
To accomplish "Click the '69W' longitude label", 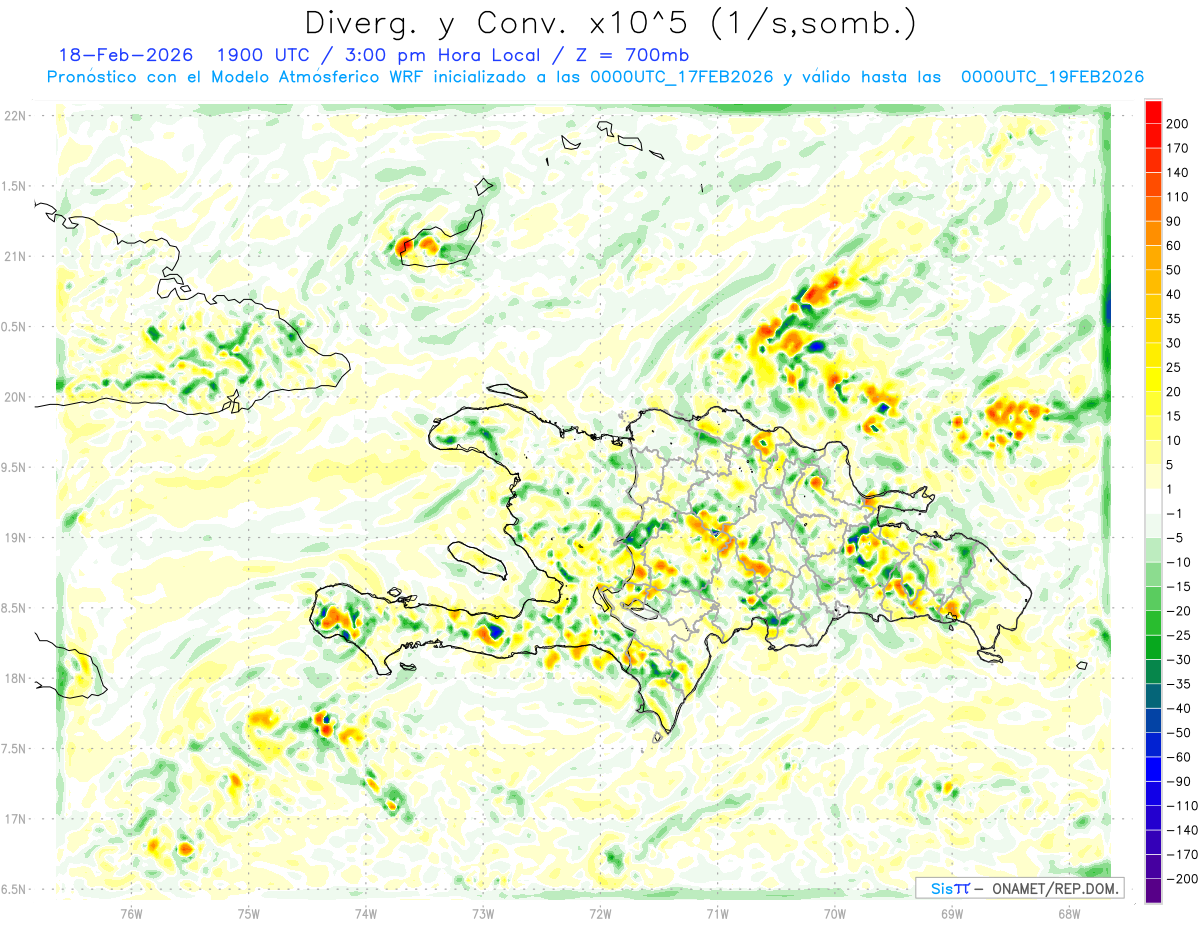I will coord(952,914).
